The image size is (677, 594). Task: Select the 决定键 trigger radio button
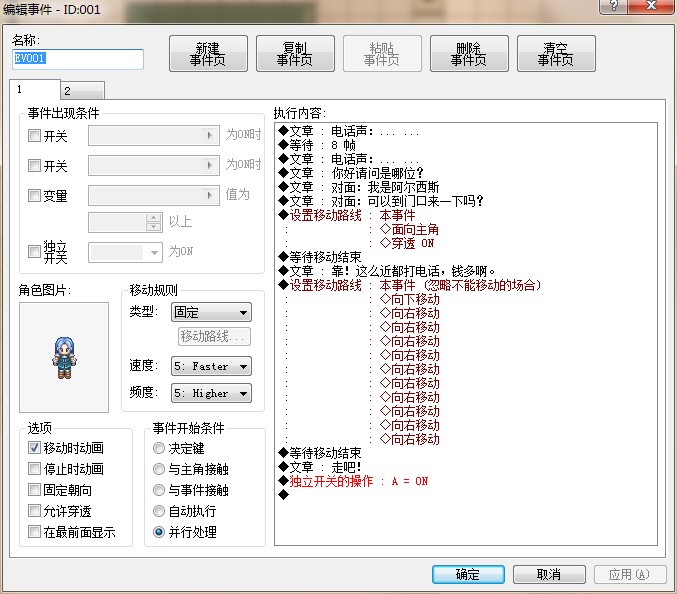(x=159, y=448)
